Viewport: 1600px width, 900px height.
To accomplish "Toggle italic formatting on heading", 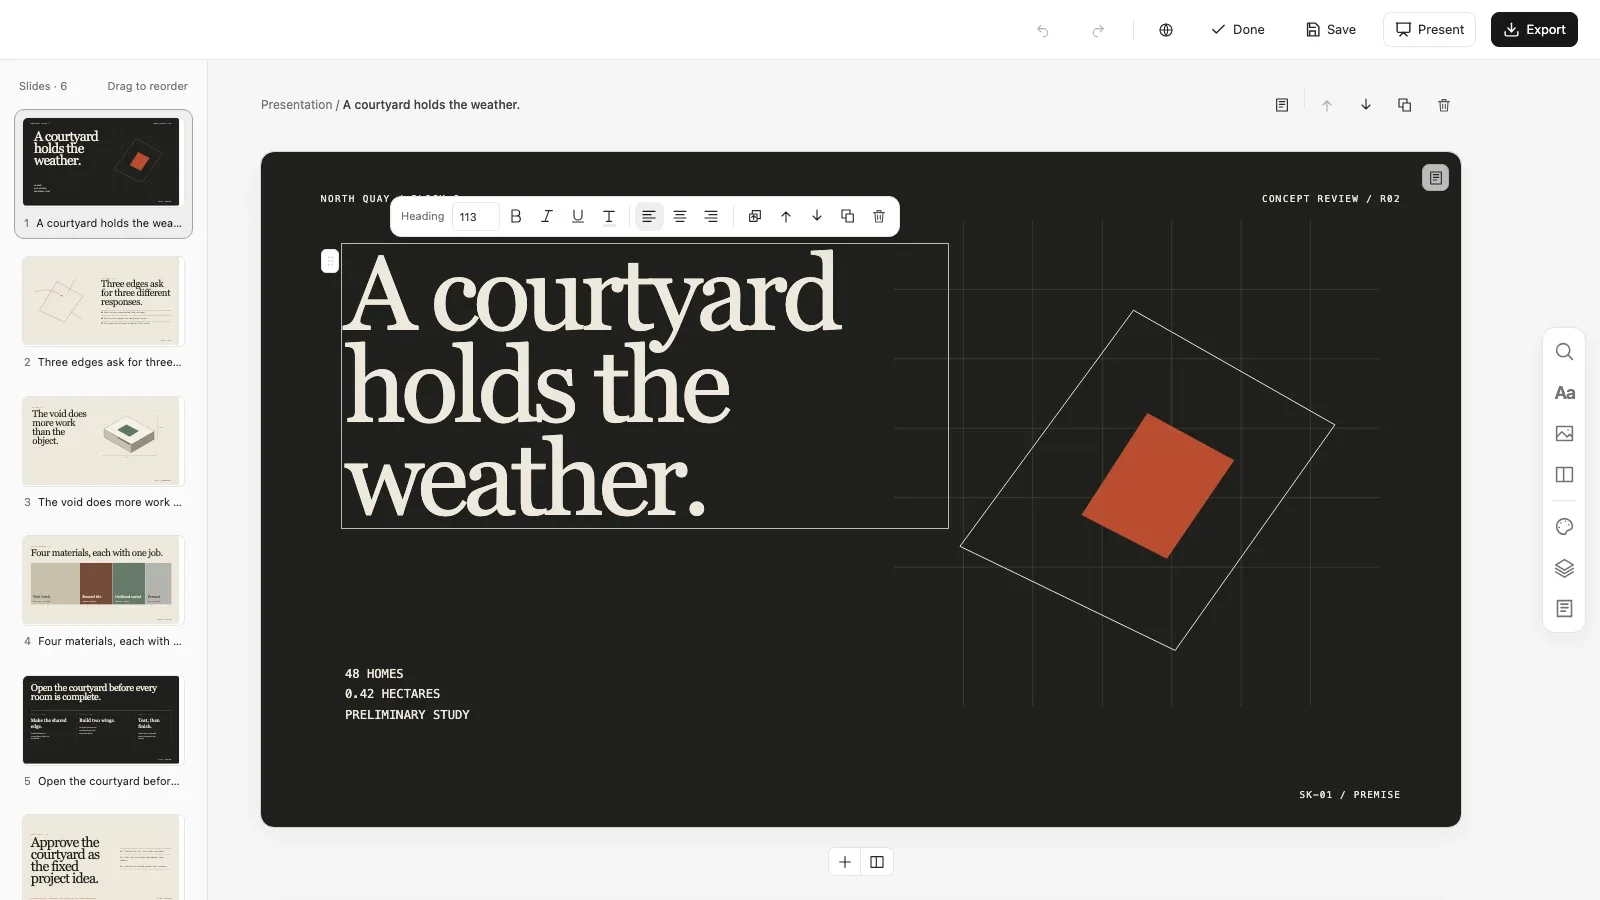I will [x=547, y=216].
